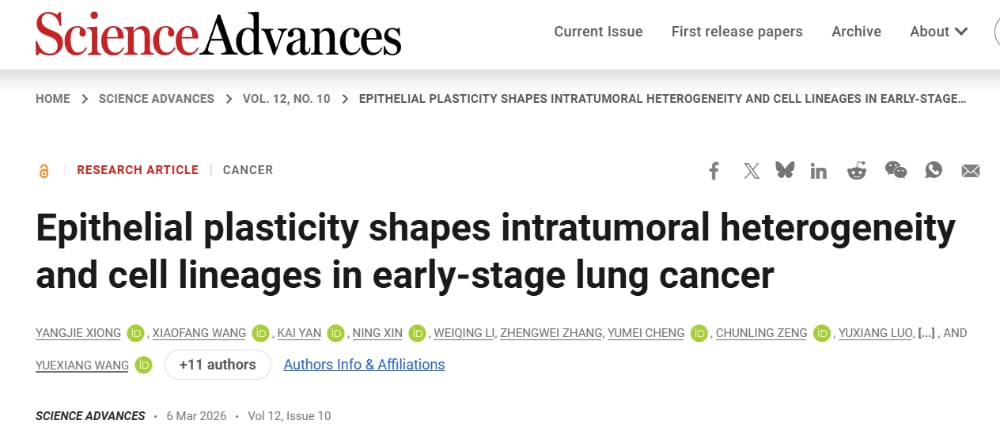
Task: Share article on WhatsApp
Action: [x=933, y=170]
